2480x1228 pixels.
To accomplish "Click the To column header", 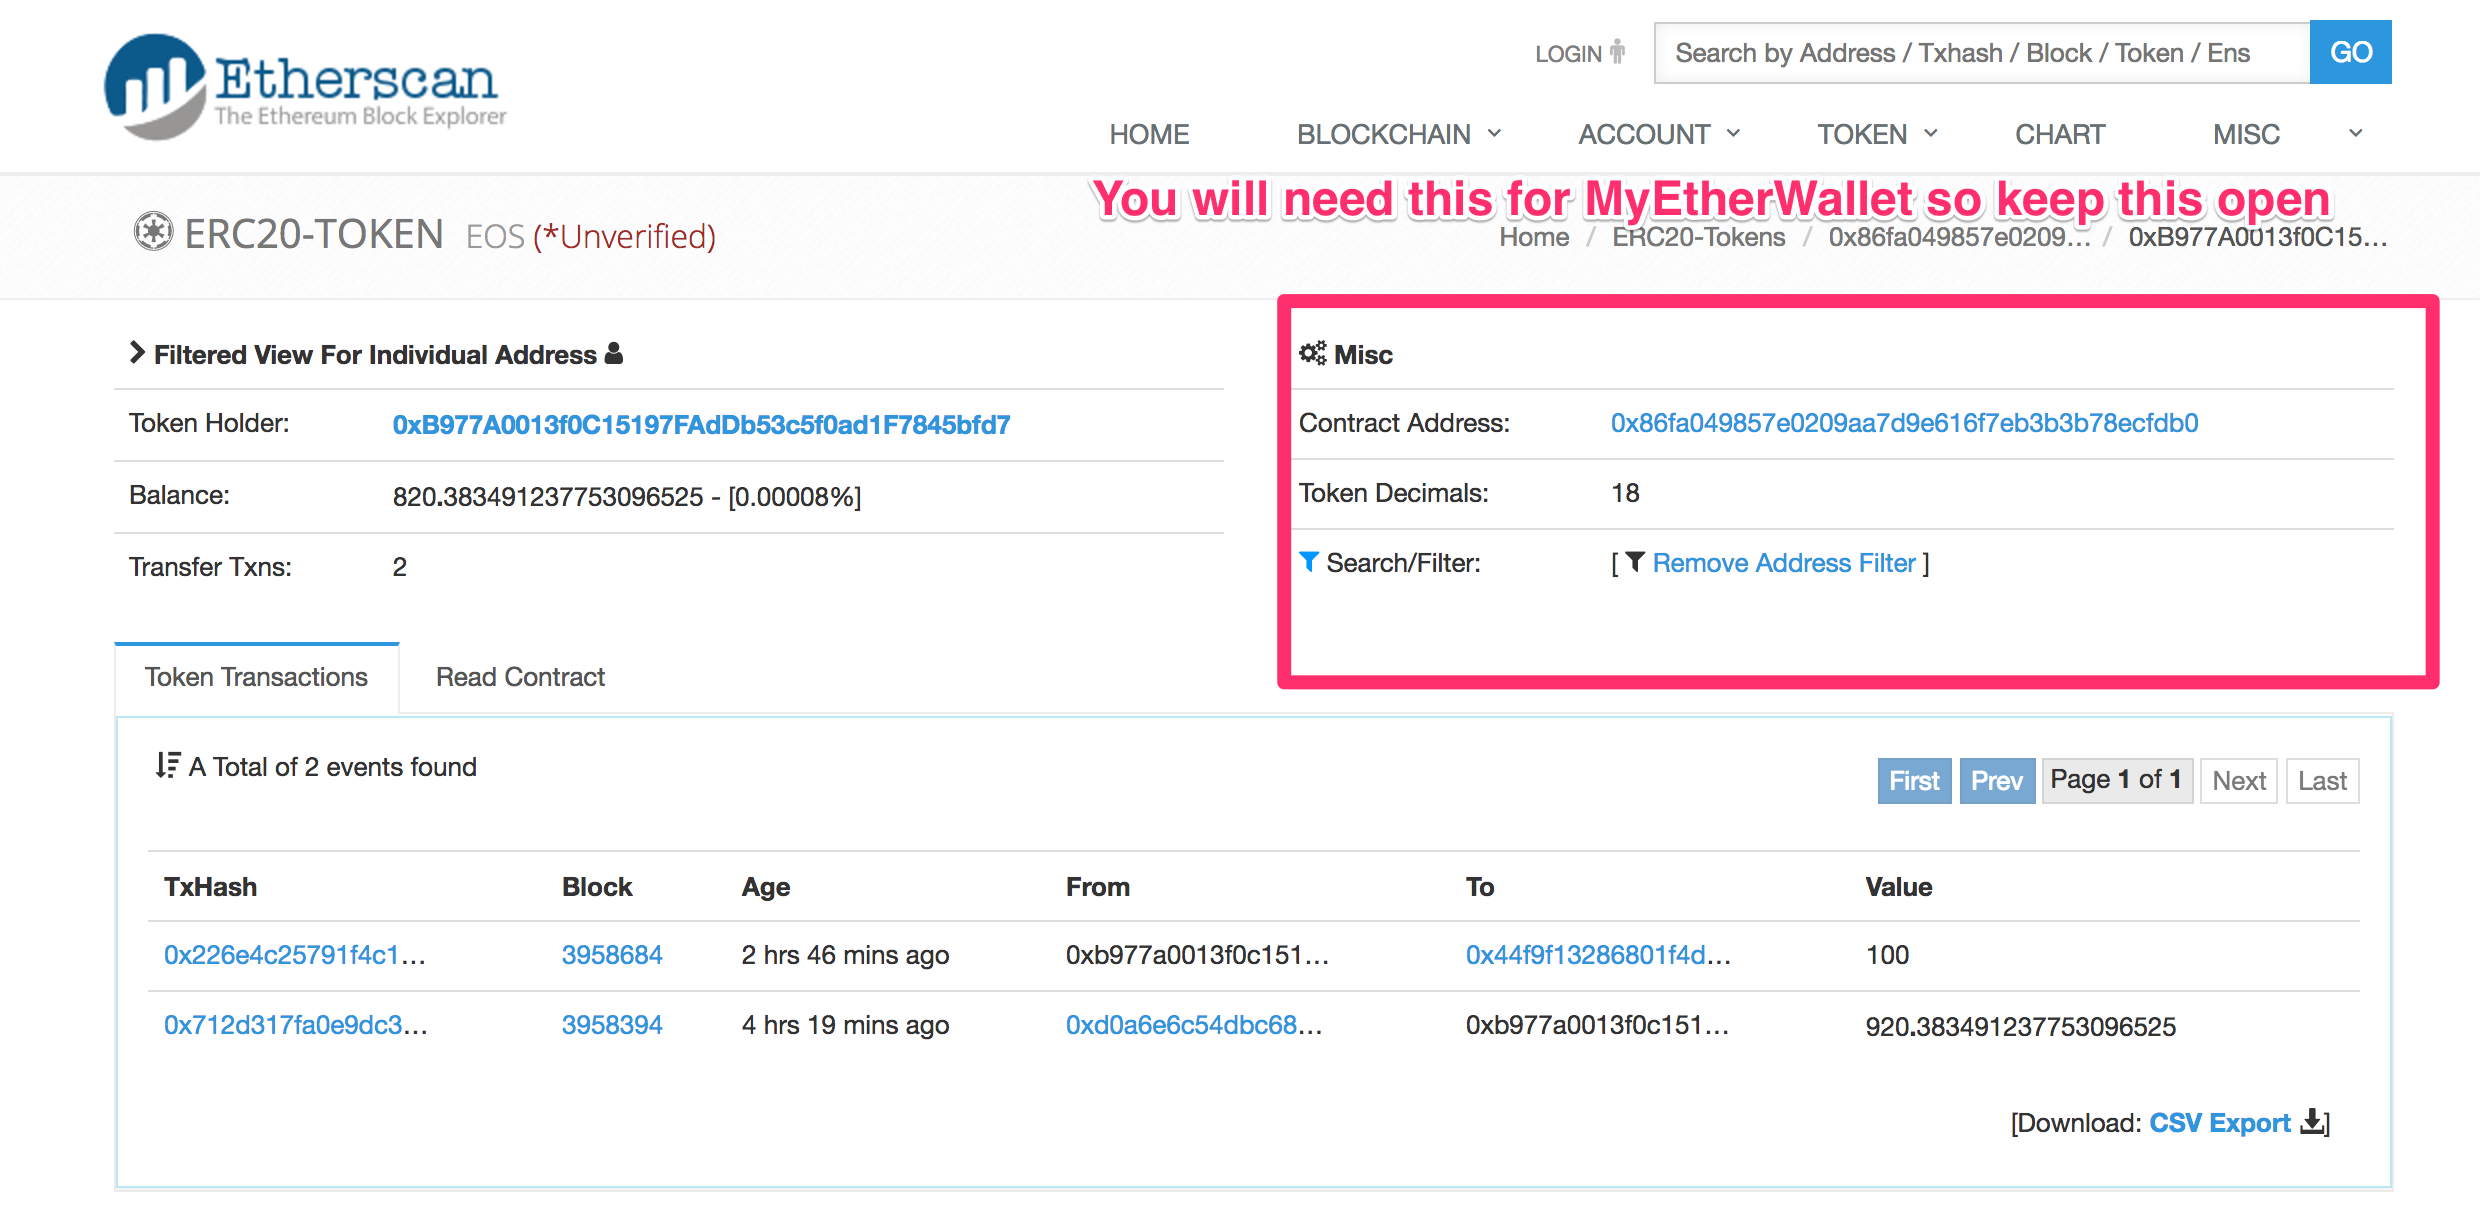I will click(x=1480, y=887).
